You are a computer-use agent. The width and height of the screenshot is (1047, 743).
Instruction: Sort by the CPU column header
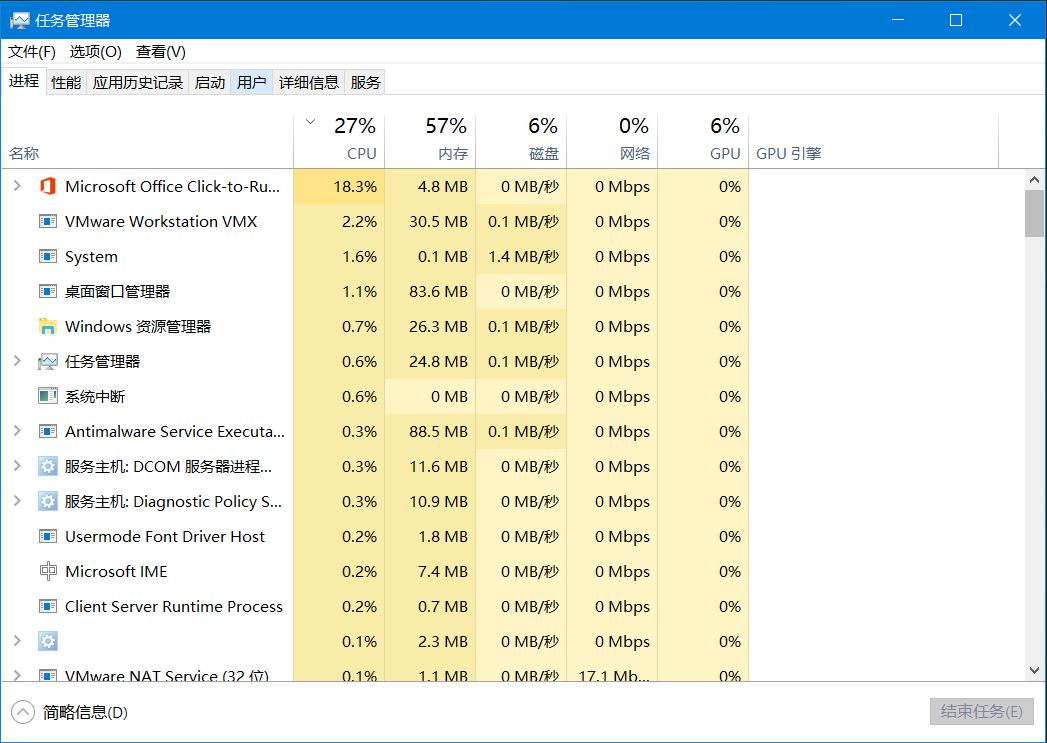click(x=339, y=139)
